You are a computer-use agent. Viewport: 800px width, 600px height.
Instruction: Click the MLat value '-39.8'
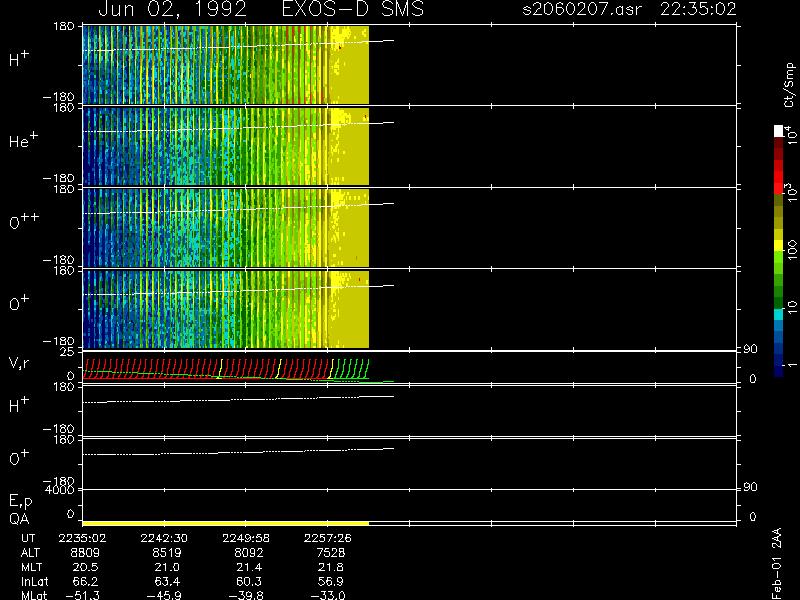coord(245,595)
